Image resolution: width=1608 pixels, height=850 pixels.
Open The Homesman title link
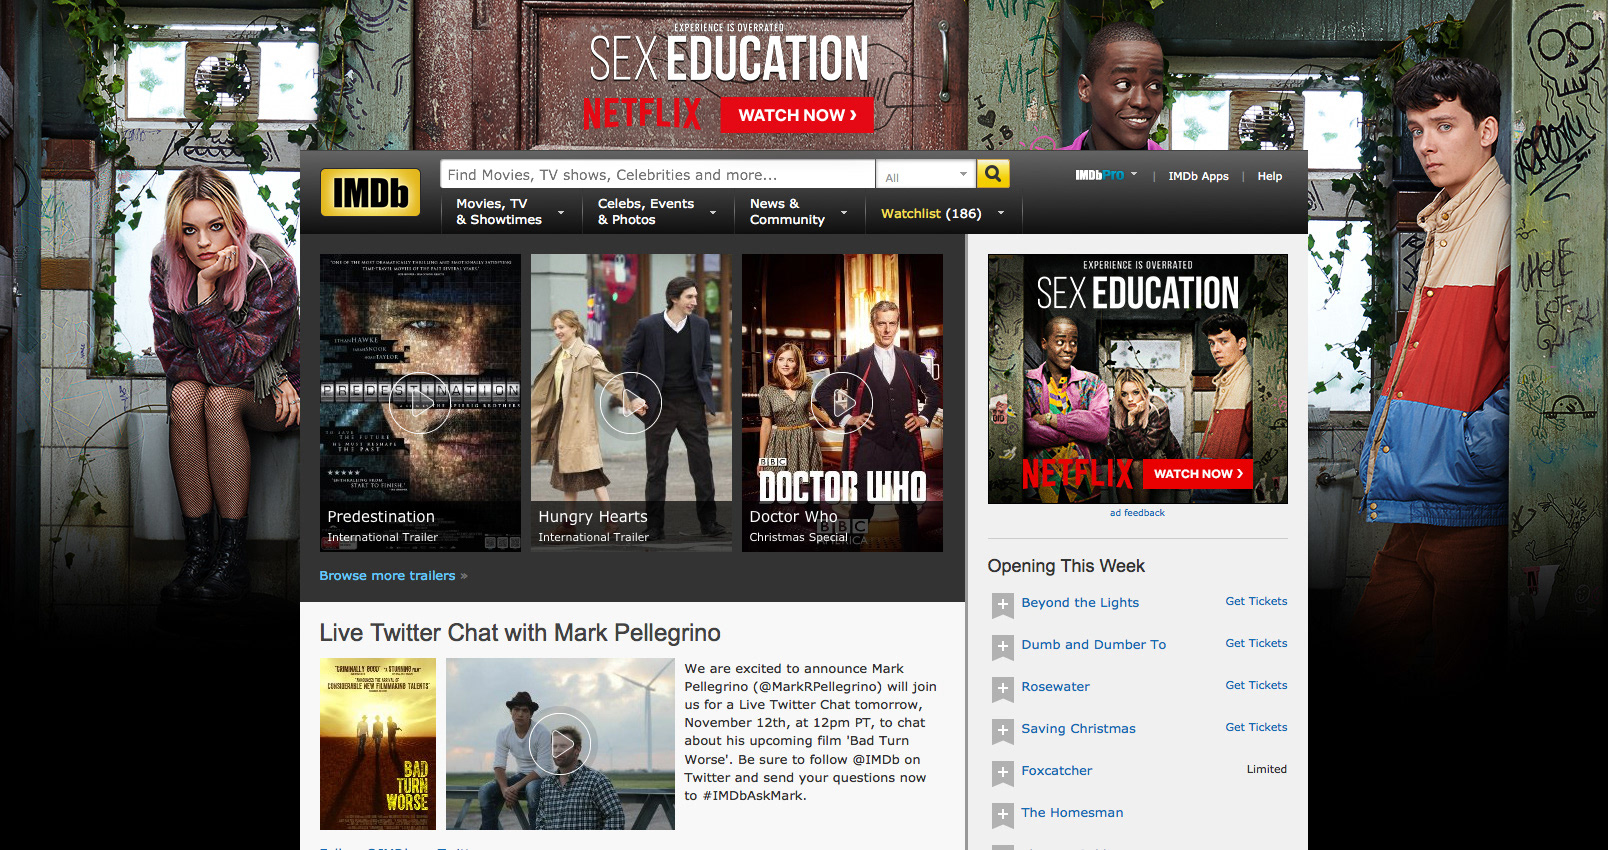coord(1072,813)
